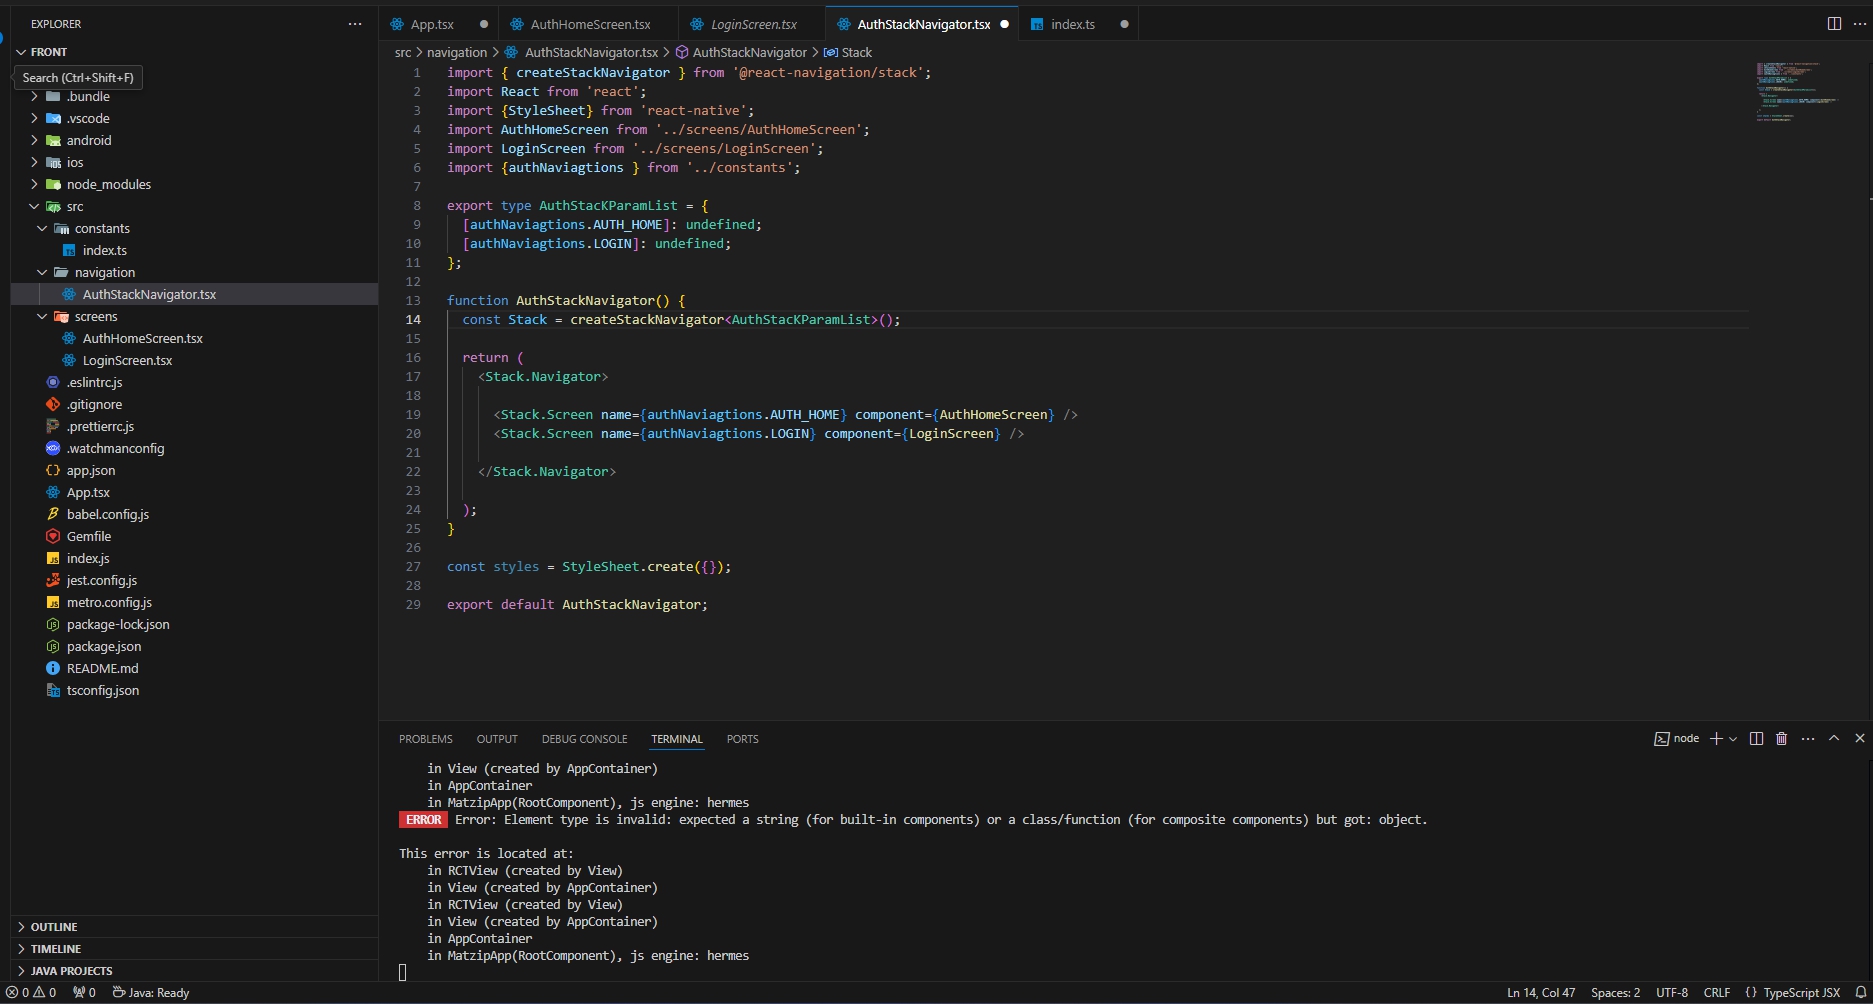Viewport: 1873px width, 1004px height.
Task: Change line endings via CRLF status
Action: coord(1717,993)
